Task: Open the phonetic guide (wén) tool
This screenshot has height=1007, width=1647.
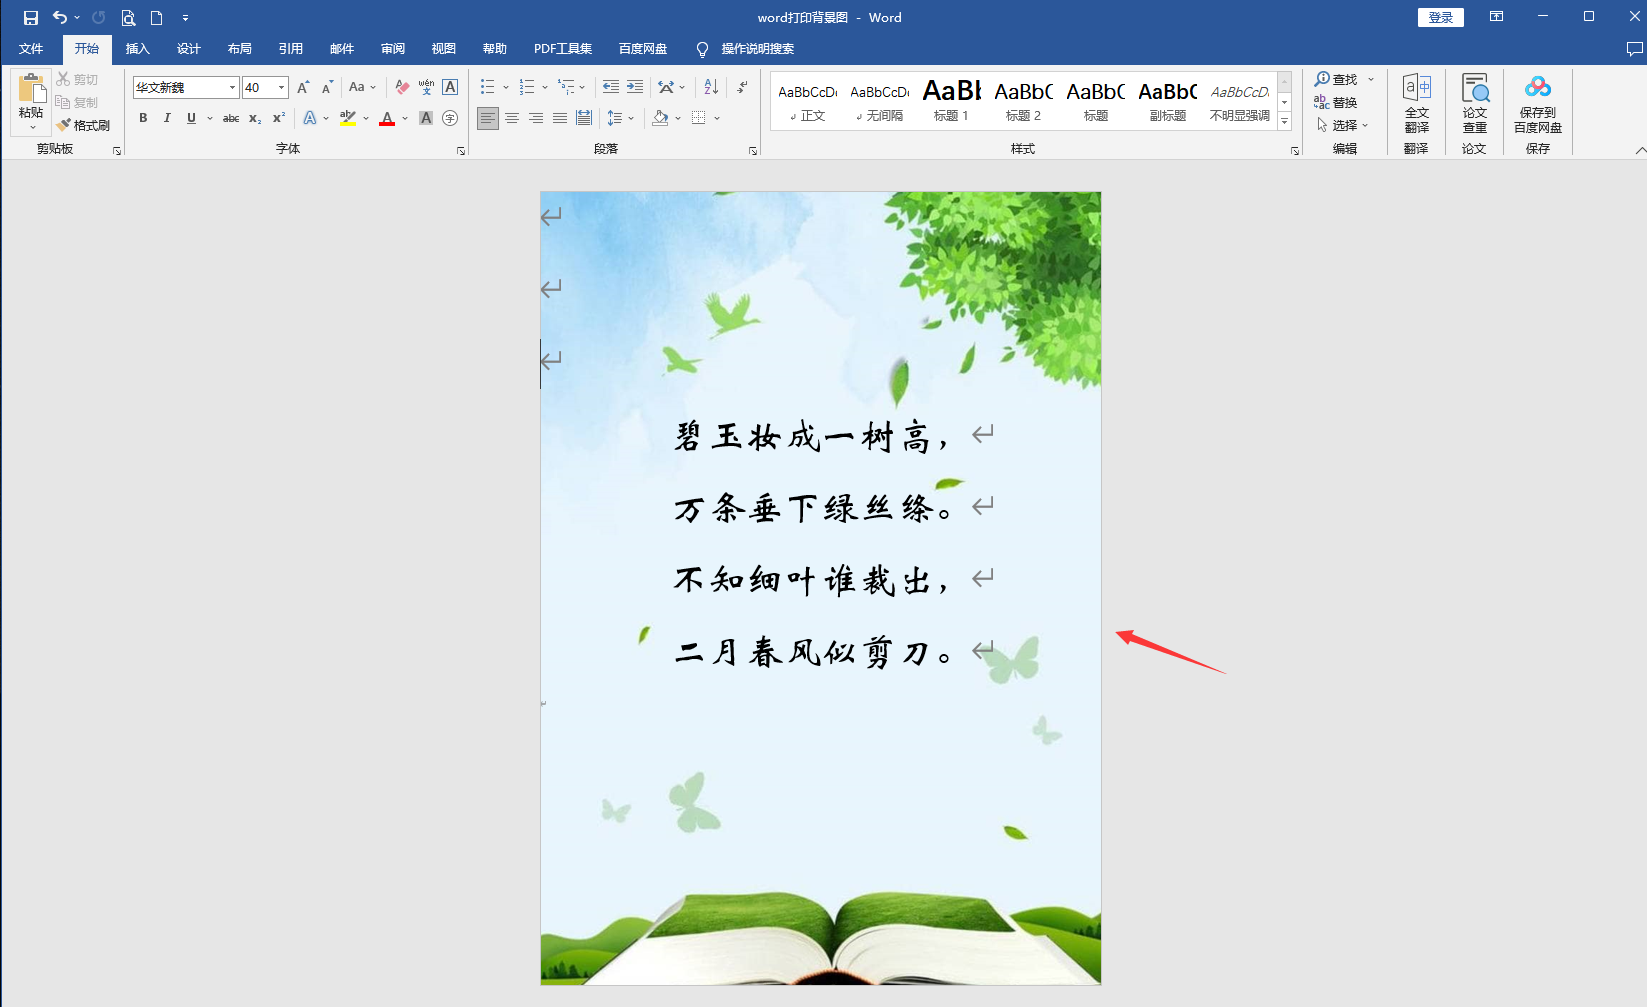Action: [x=426, y=87]
